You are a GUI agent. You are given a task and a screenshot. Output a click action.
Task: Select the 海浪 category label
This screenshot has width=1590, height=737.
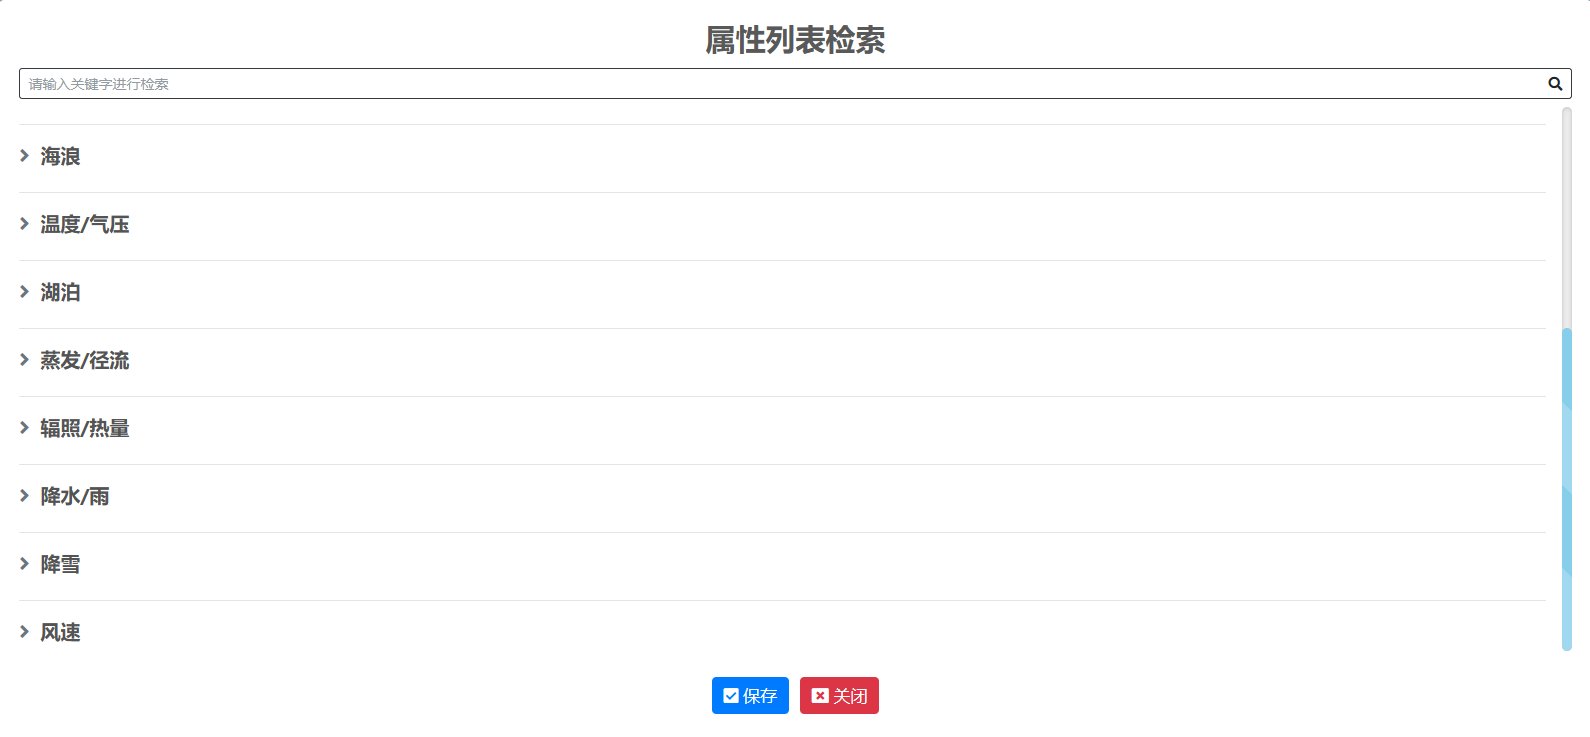pos(60,156)
